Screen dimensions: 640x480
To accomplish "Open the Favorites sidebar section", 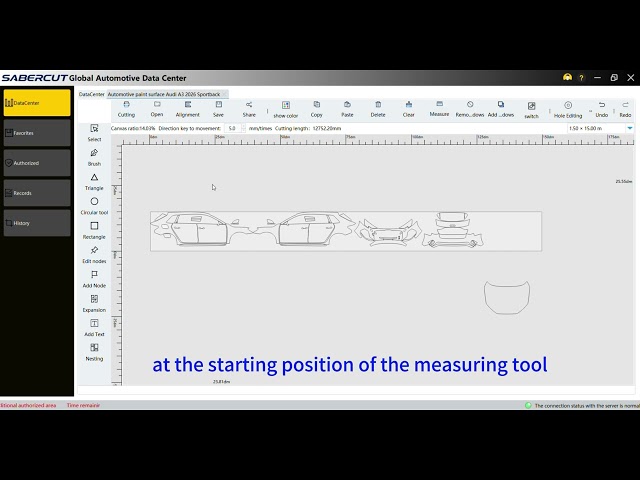I will tap(37, 133).
